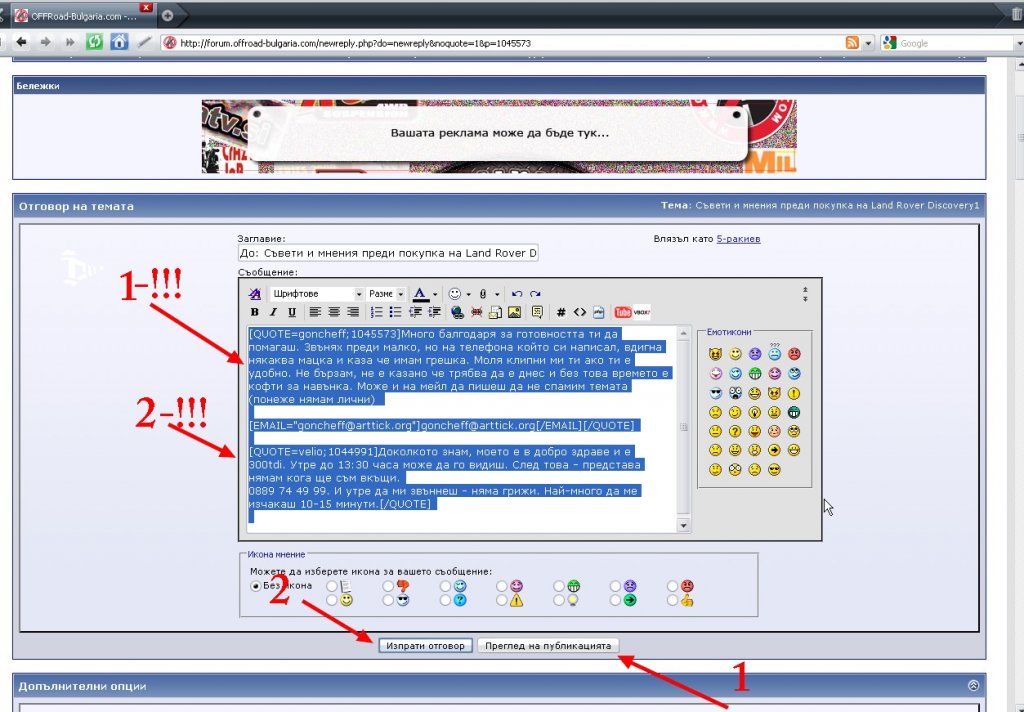Center-align the message text
This screenshot has height=712, width=1024.
[334, 312]
